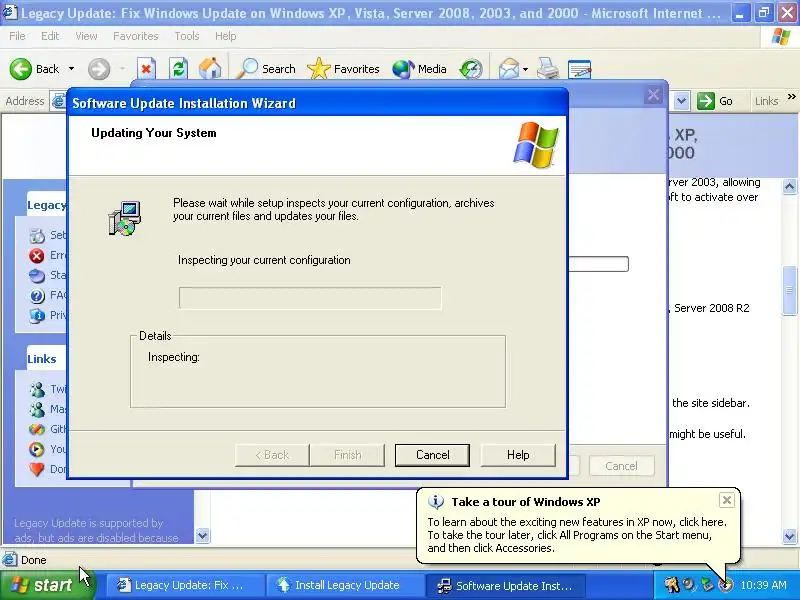Click the Internet Explorer page icon in status bar

[x=10, y=560]
